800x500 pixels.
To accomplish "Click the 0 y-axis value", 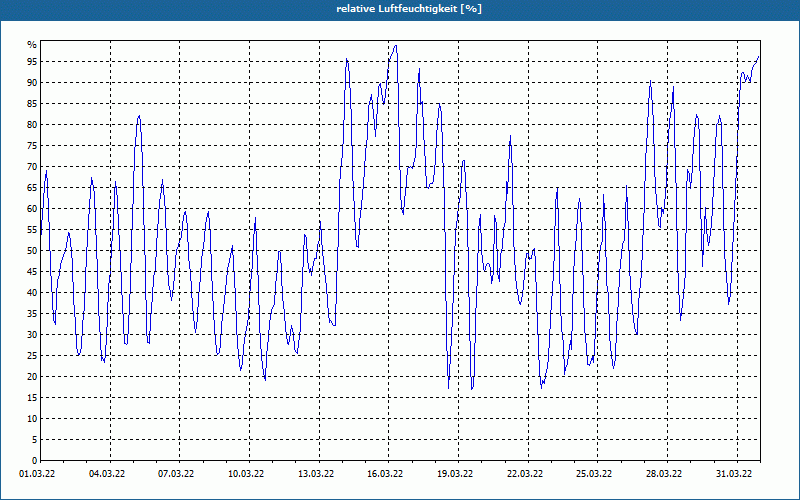I will point(35,461).
